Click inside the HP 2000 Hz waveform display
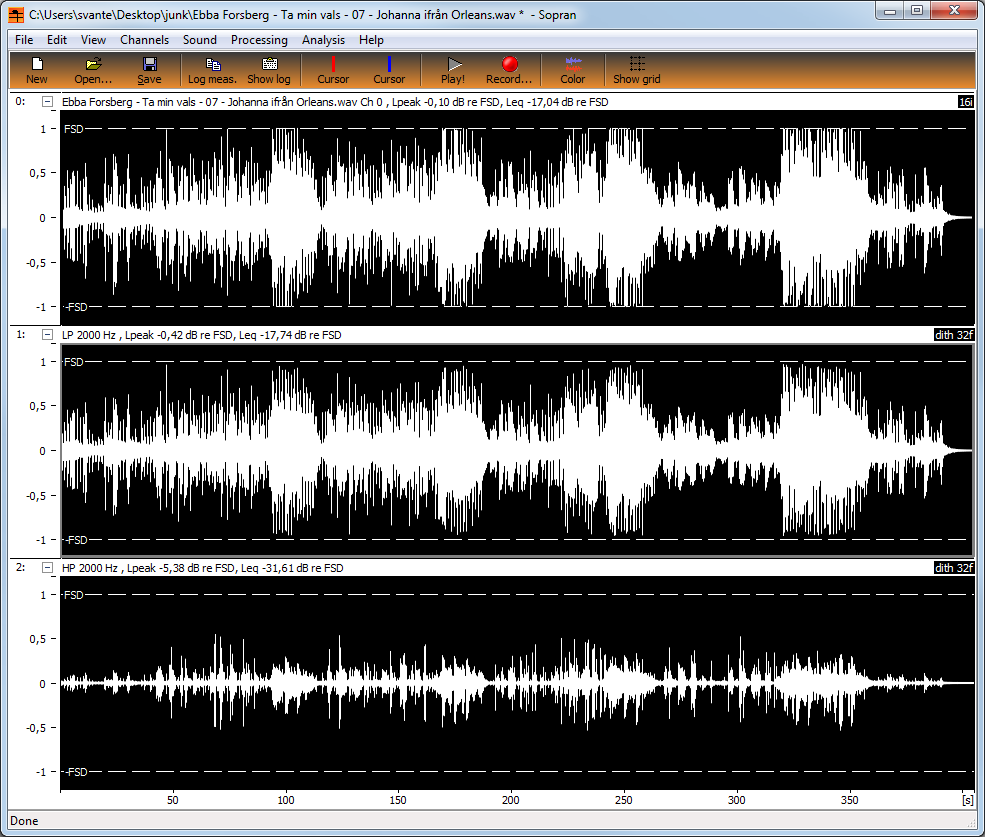 [x=517, y=683]
